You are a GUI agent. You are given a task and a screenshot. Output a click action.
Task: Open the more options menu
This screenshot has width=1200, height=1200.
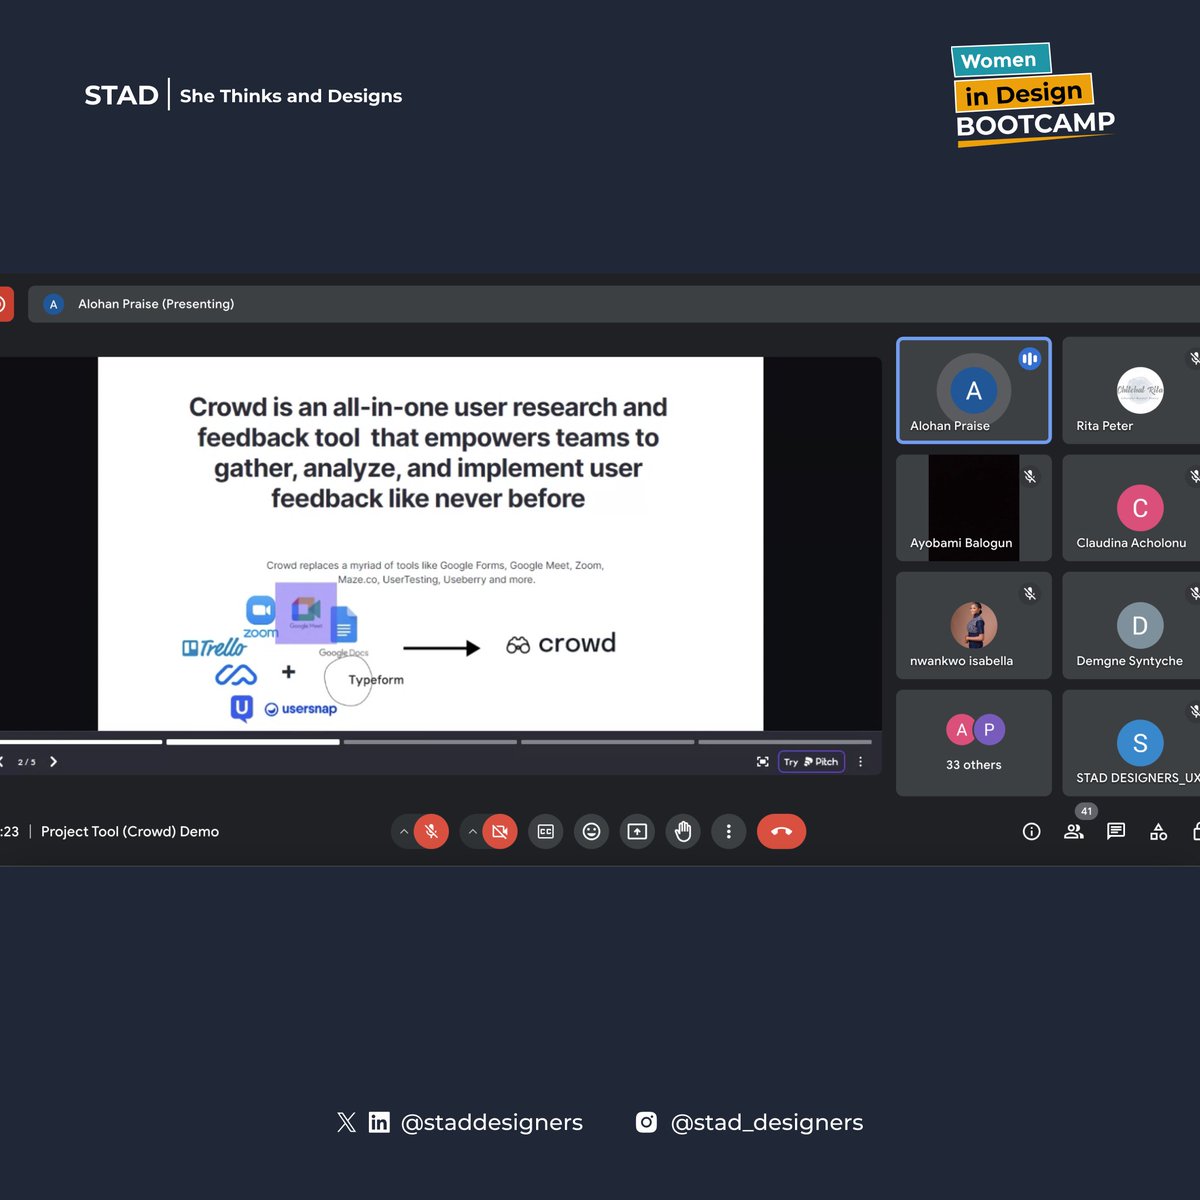pyautogui.click(x=728, y=831)
